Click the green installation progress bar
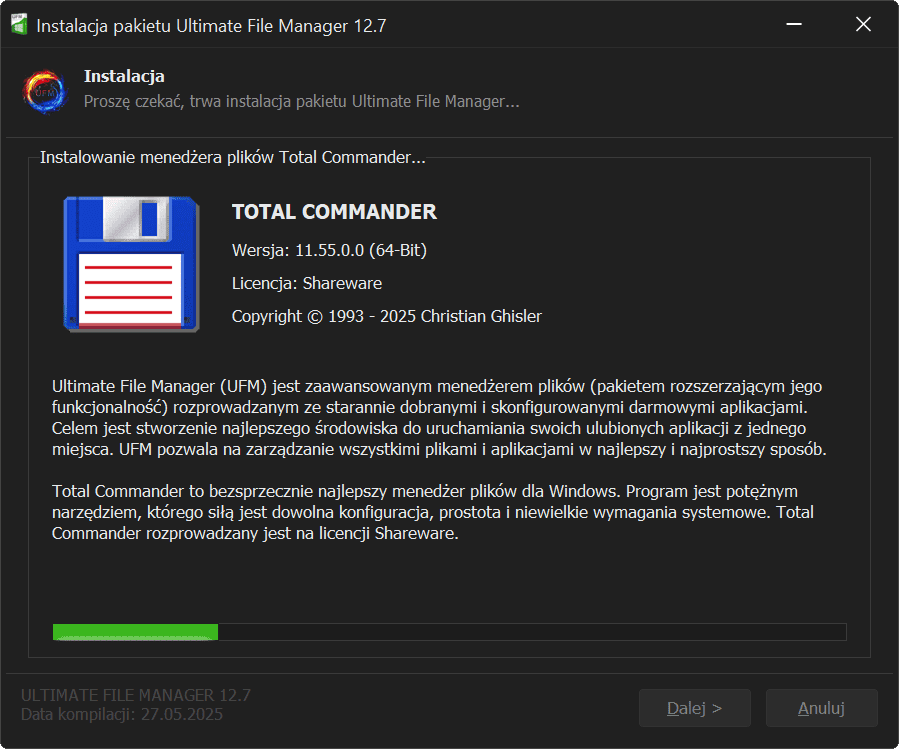Viewport: 899px width, 749px height. click(x=449, y=632)
